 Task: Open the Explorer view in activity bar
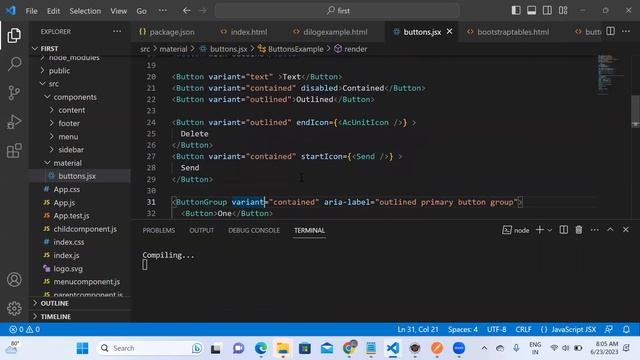pyautogui.click(x=14, y=36)
